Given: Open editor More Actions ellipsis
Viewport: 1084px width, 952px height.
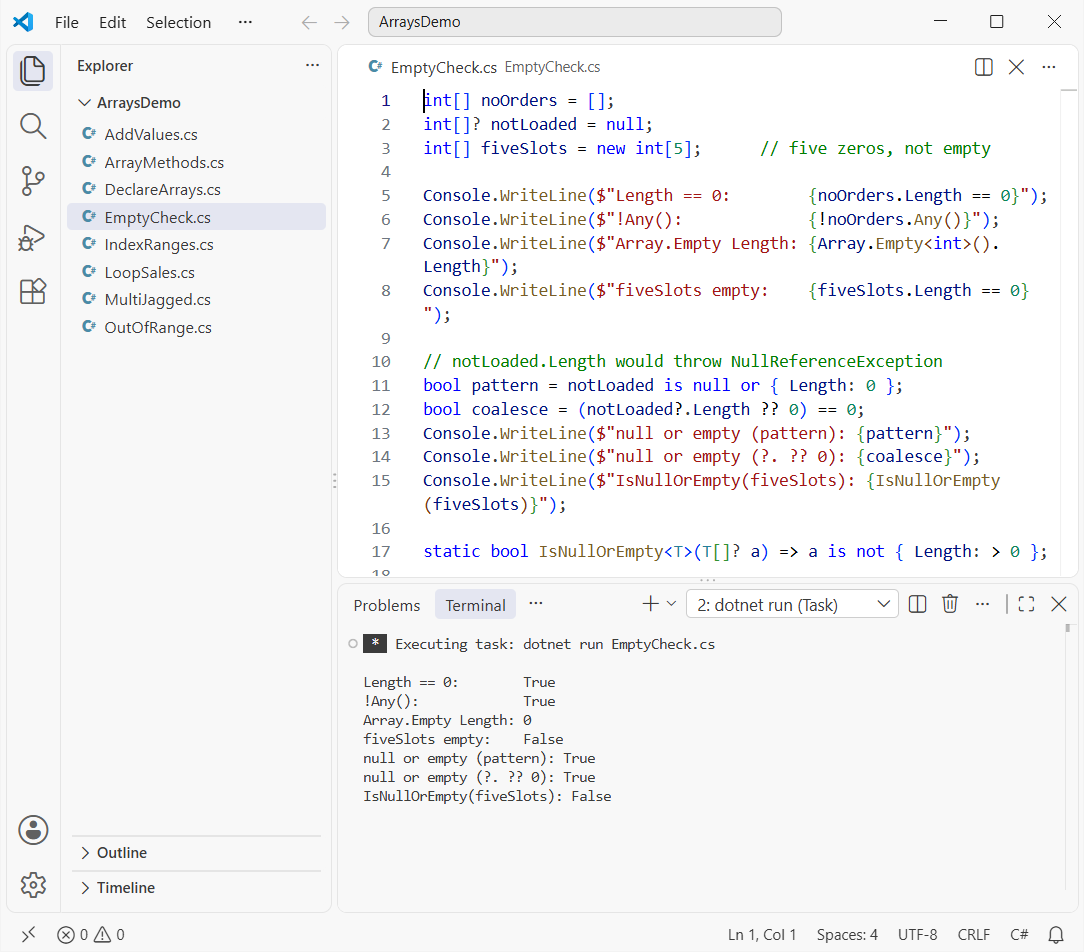Looking at the screenshot, I should [1049, 67].
